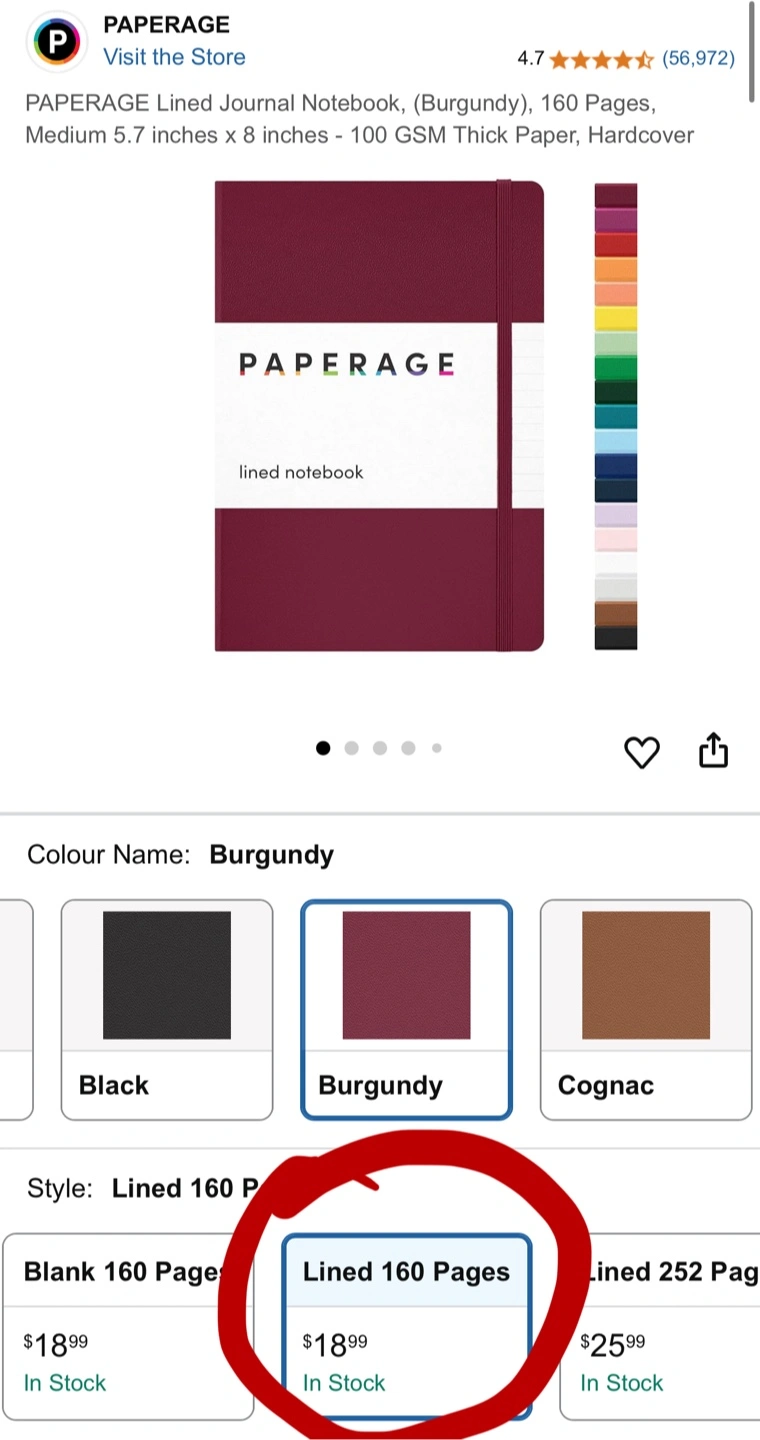Go to second image carousel dot

[x=351, y=748]
